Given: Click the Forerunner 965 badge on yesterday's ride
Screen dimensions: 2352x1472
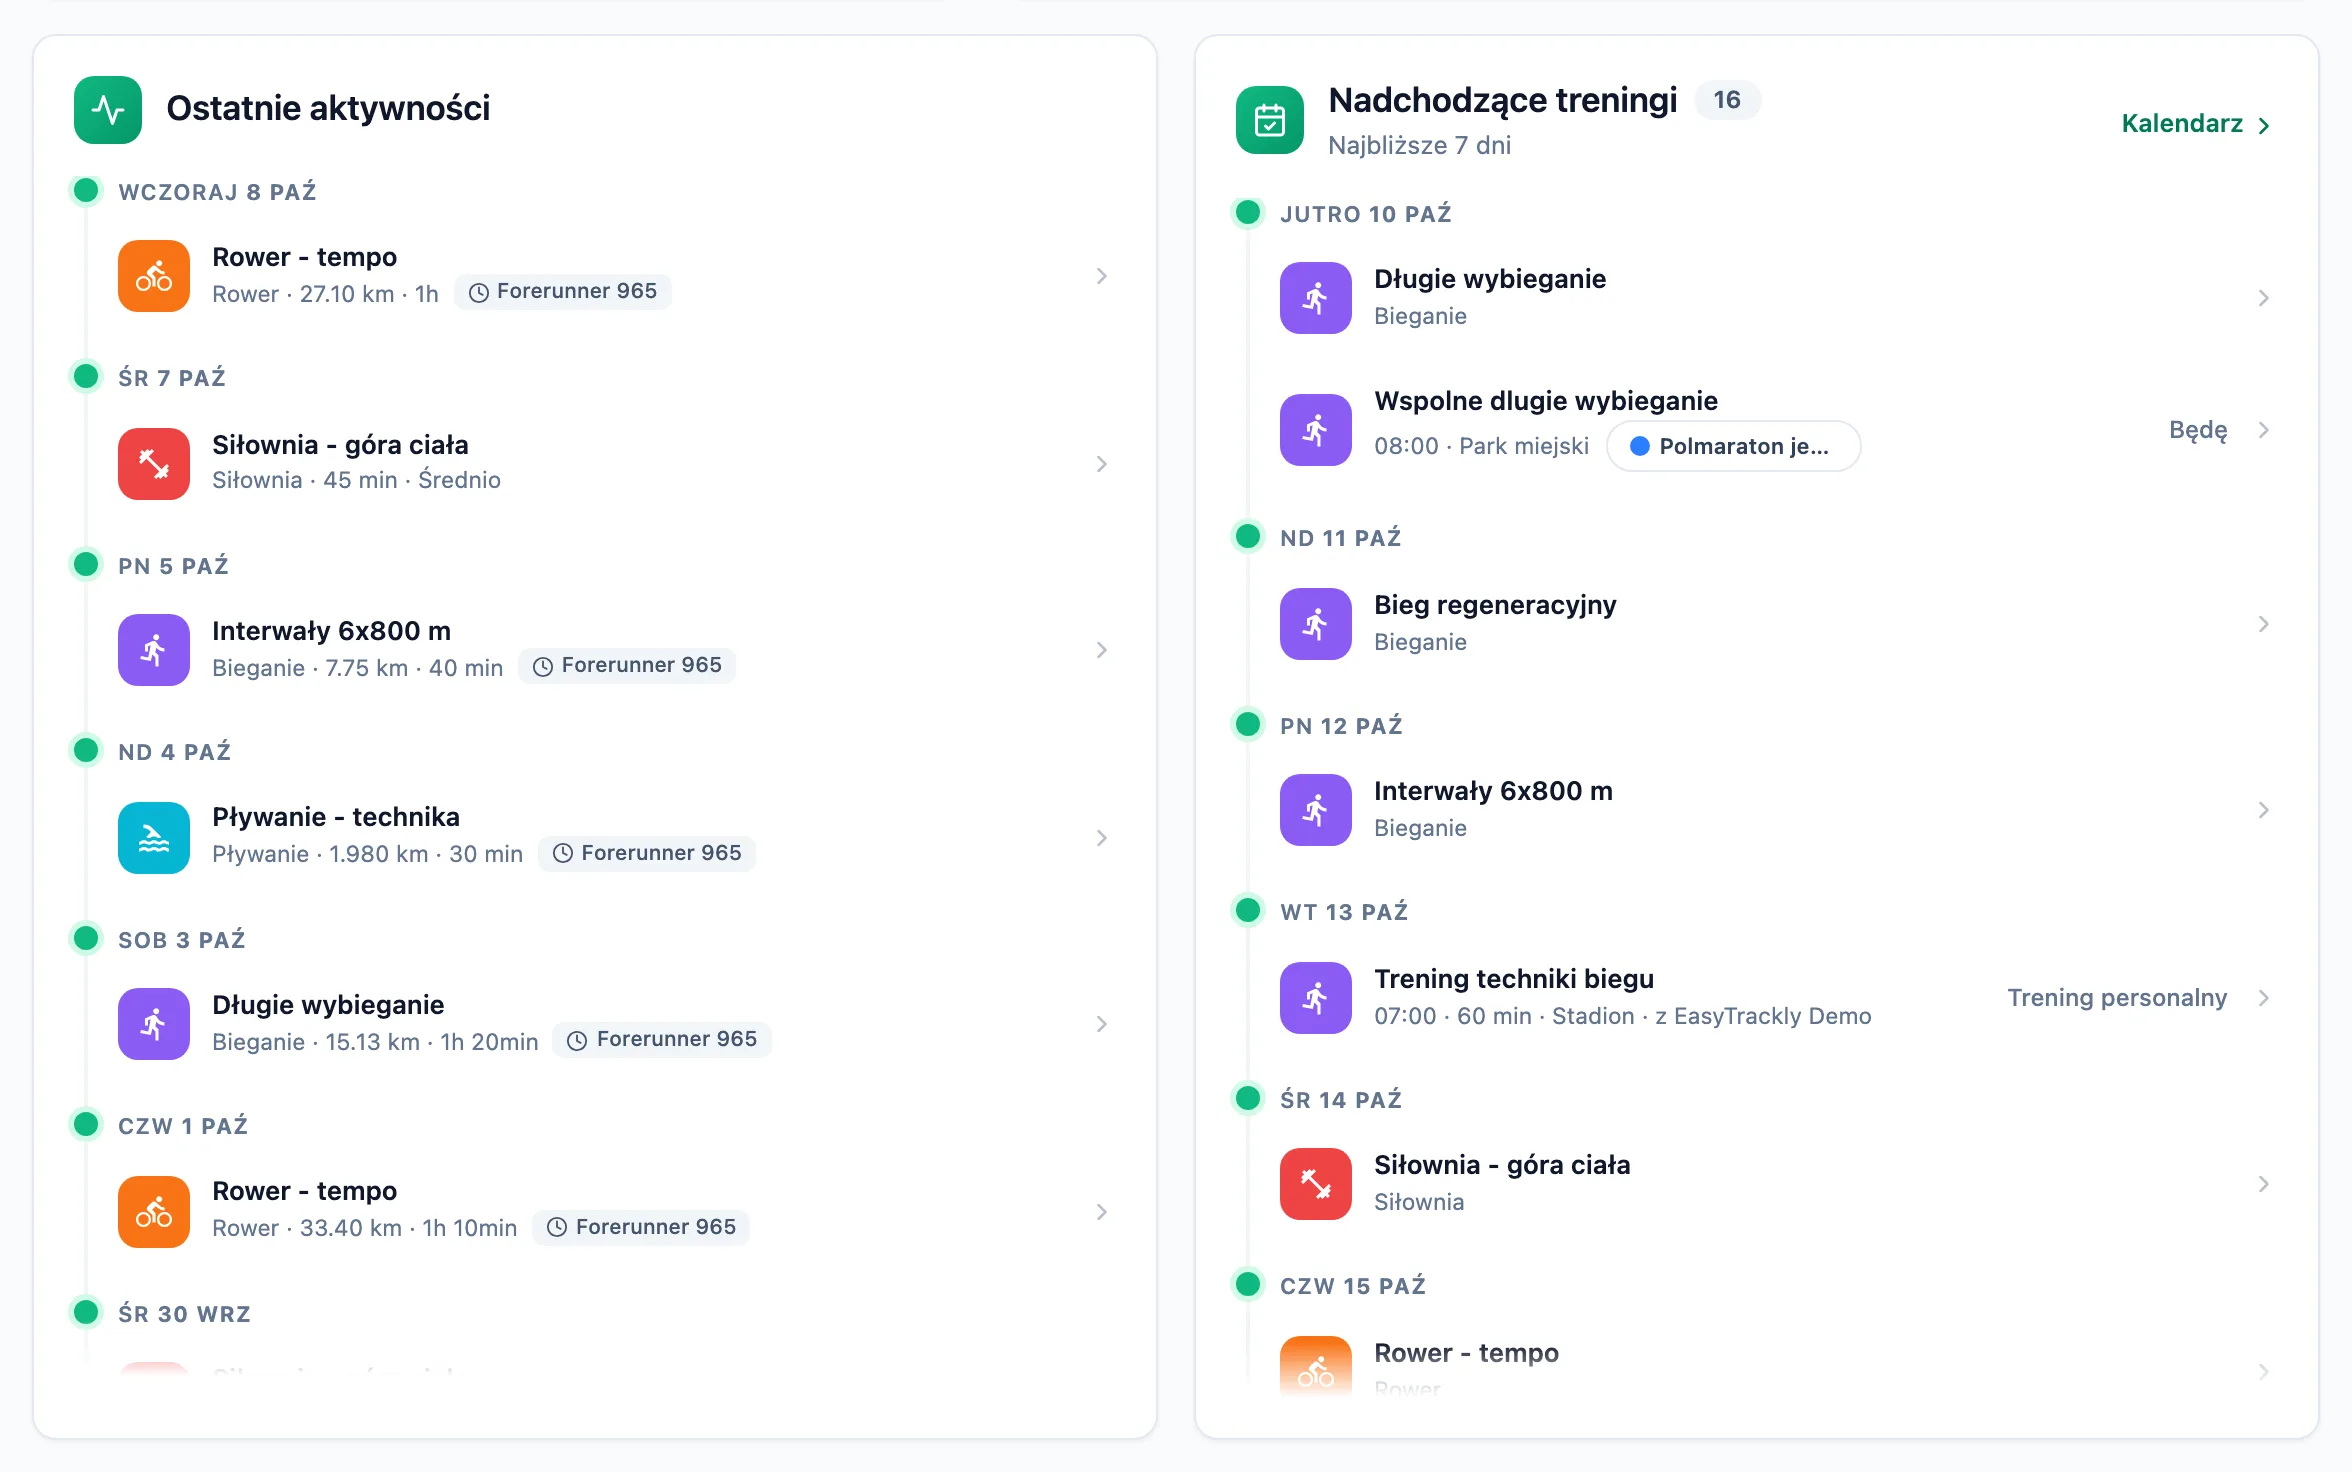Looking at the screenshot, I should (563, 291).
